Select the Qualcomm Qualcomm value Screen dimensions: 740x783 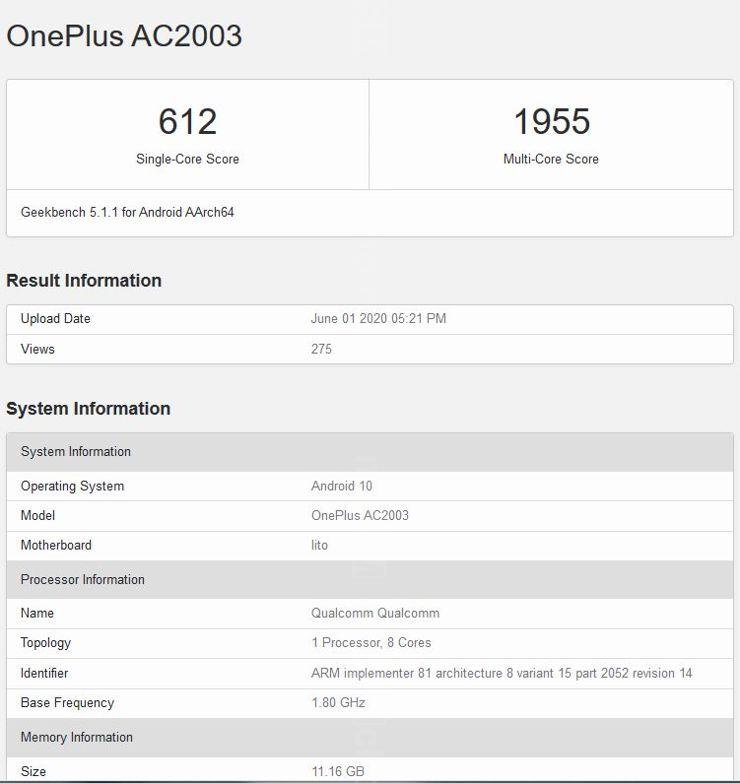point(375,613)
